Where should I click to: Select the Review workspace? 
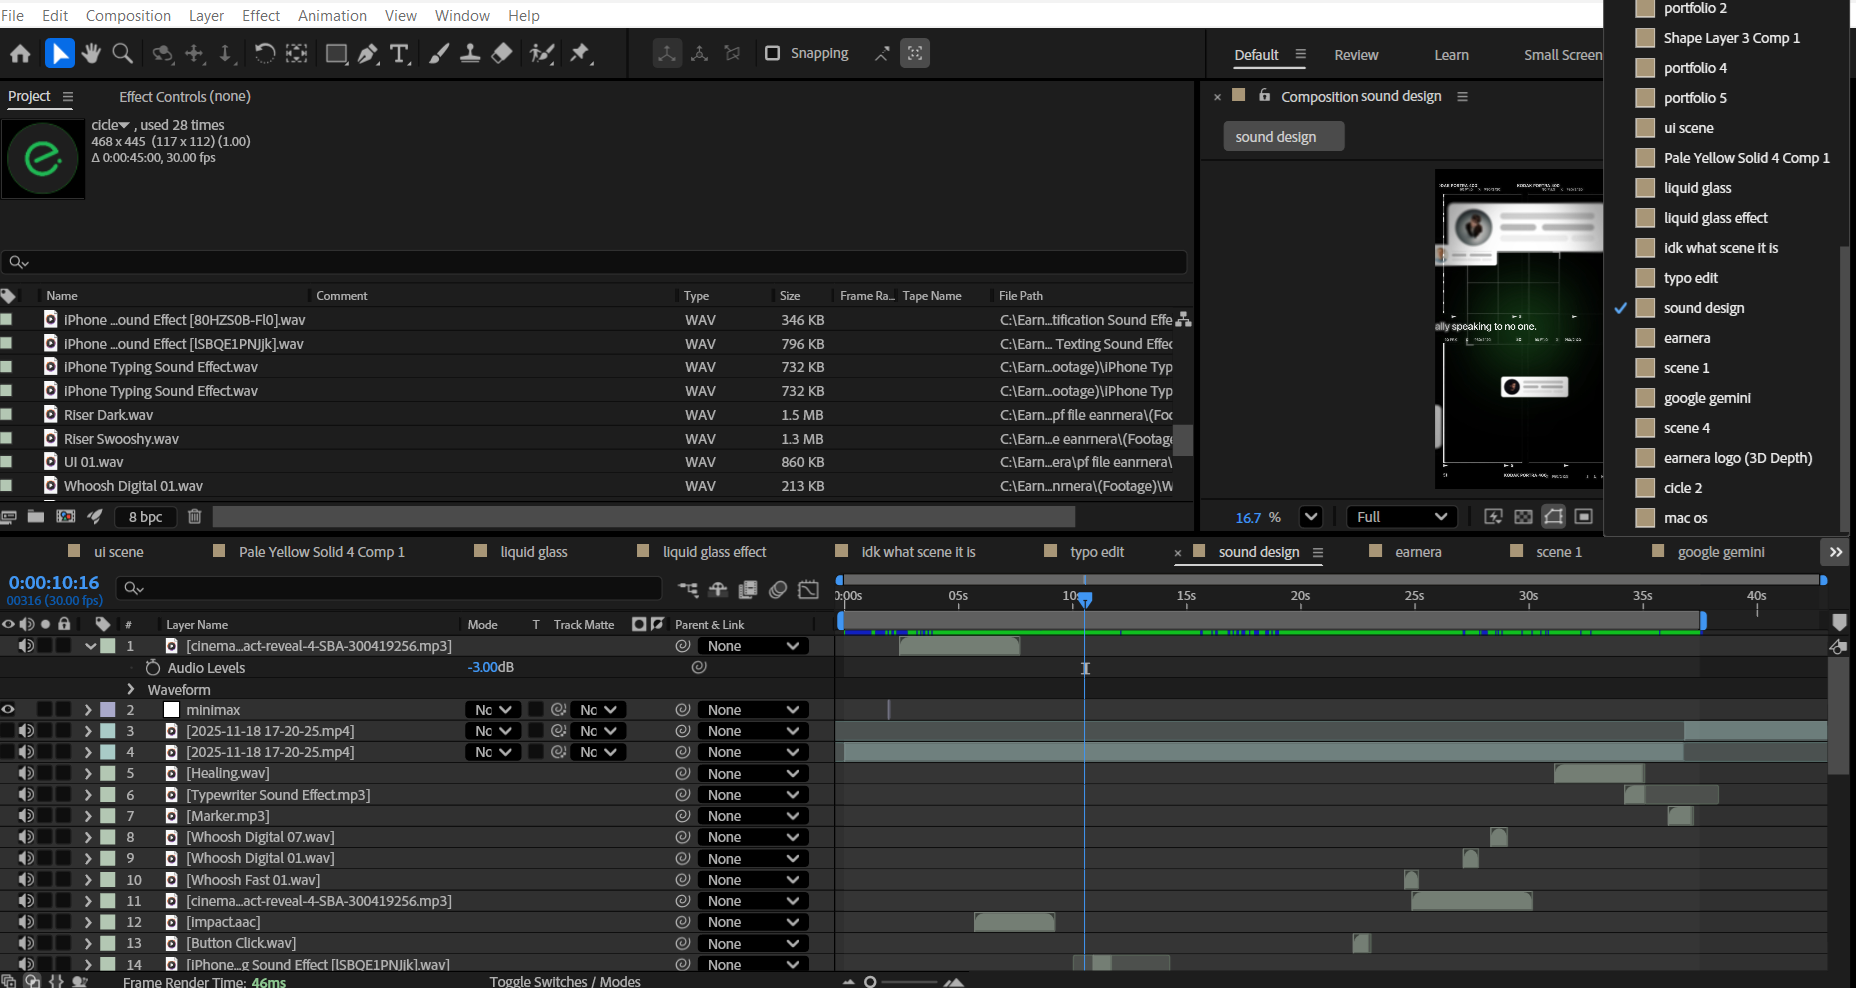click(x=1356, y=55)
